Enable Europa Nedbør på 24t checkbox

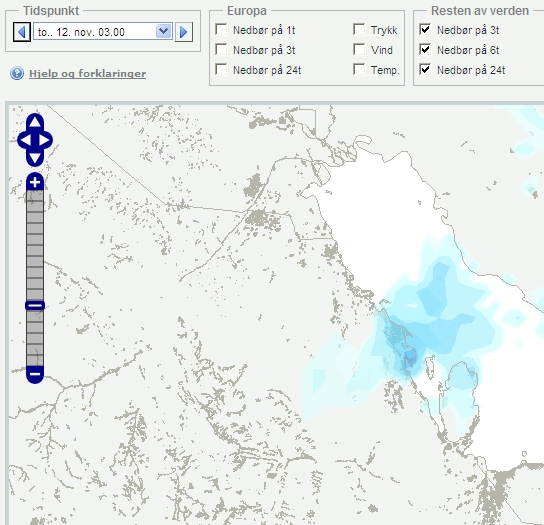(x=221, y=69)
